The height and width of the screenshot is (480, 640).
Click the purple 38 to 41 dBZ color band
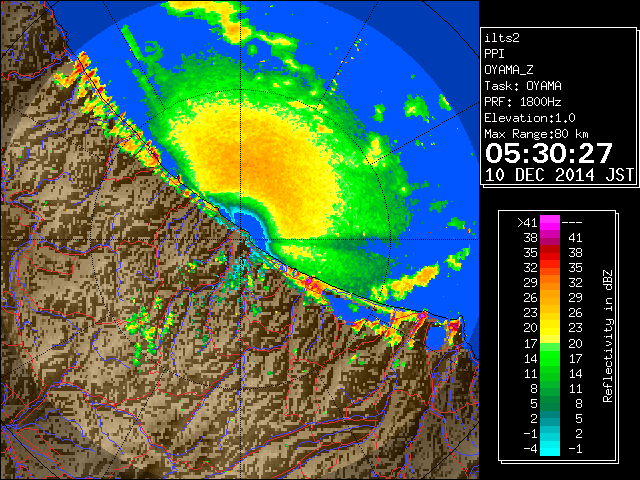[550, 238]
